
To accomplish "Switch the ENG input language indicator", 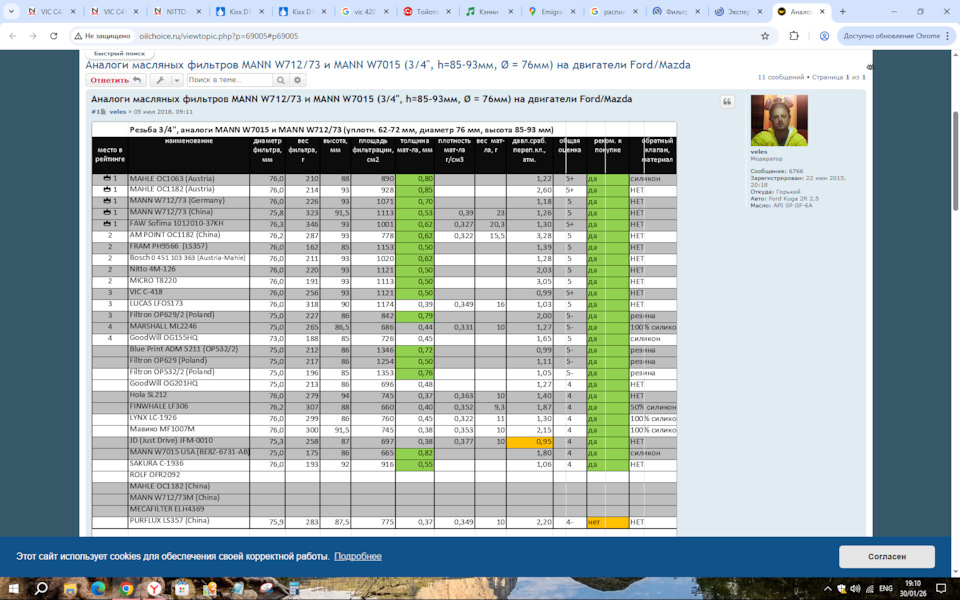I will 885,588.
